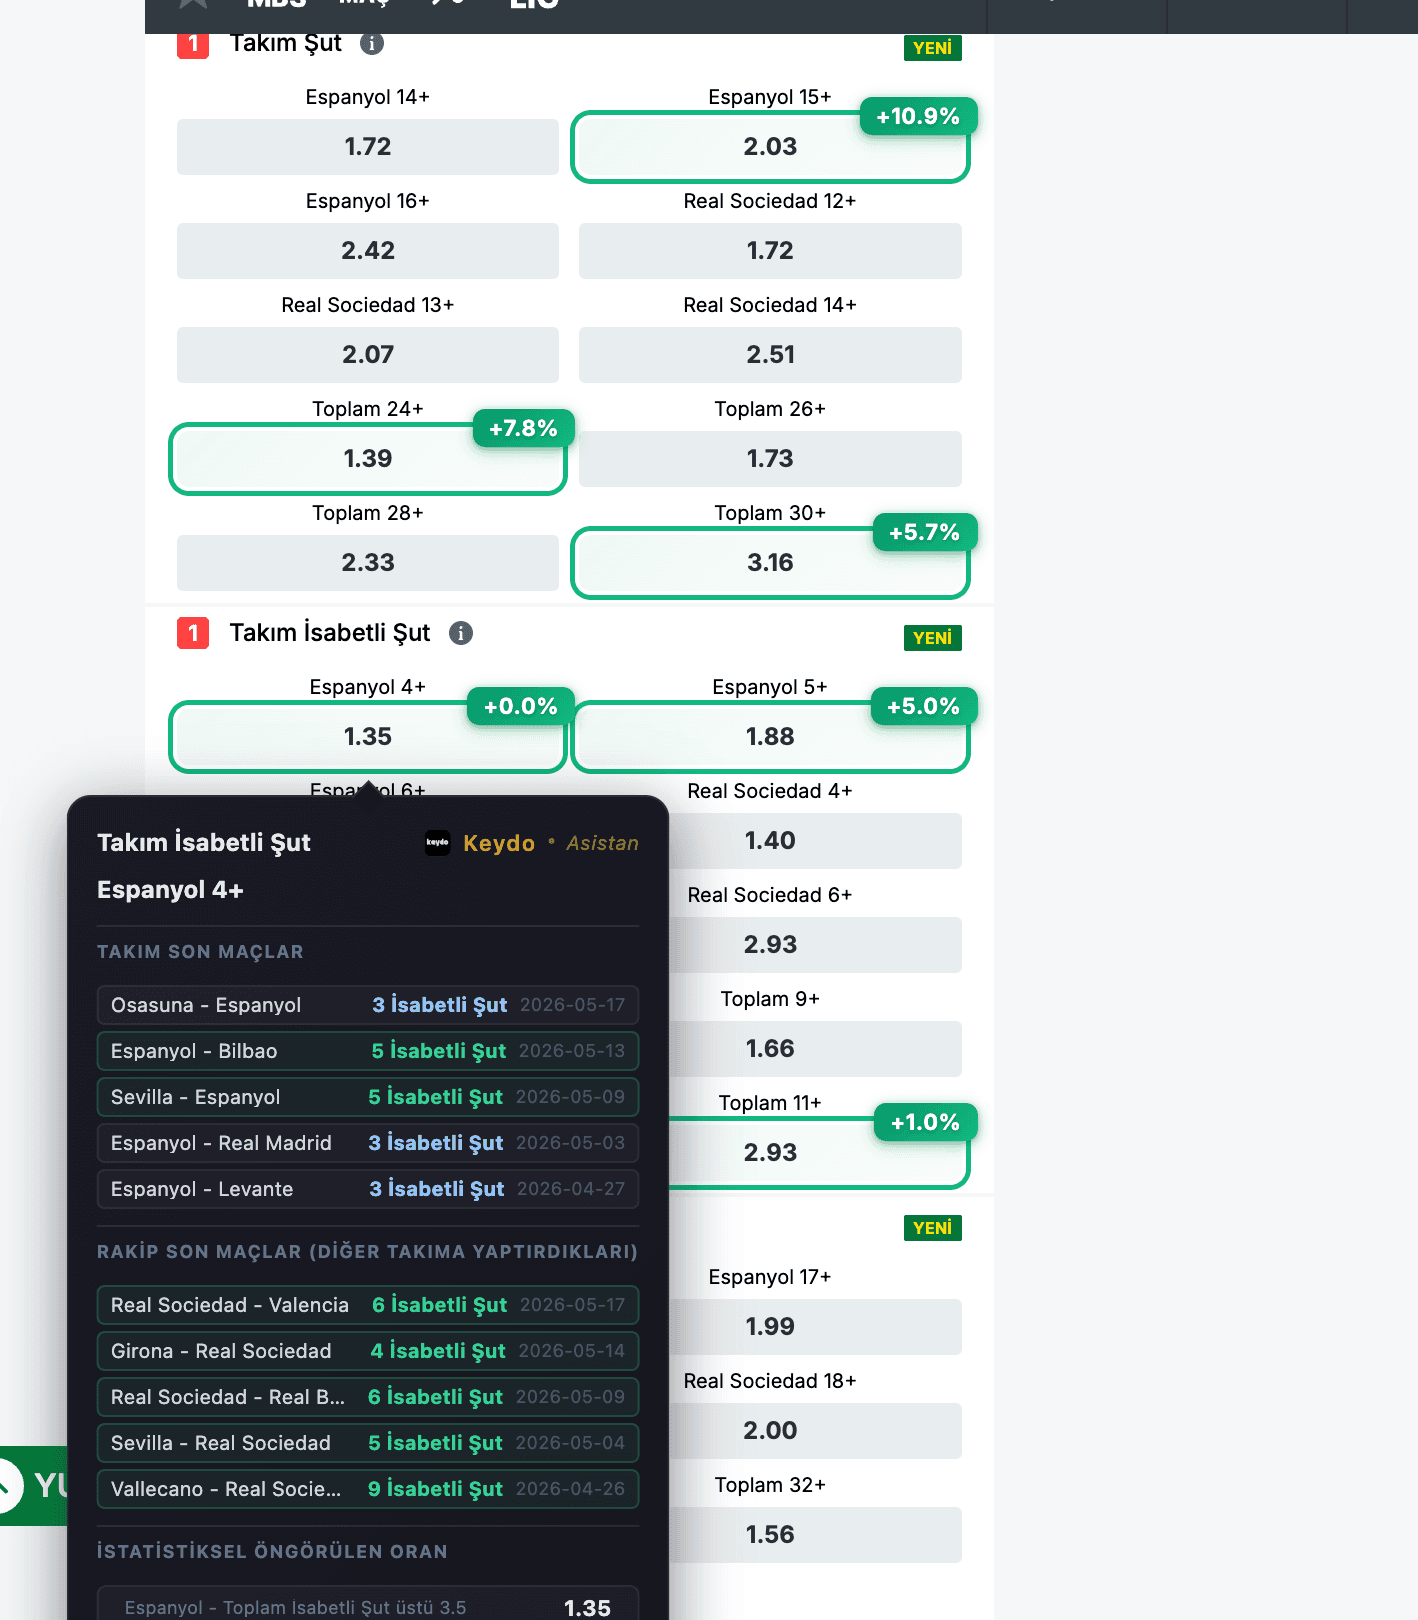Viewport: 1418px width, 1620px height.
Task: Click the RAKİP SON MAÇLAR heading
Action: tap(367, 1252)
